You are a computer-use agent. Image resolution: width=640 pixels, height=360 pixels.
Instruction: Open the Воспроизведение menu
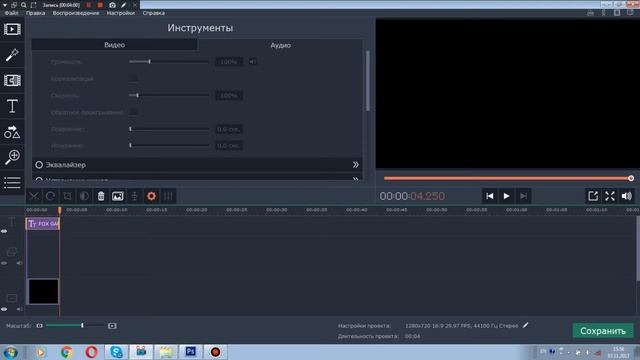point(76,13)
